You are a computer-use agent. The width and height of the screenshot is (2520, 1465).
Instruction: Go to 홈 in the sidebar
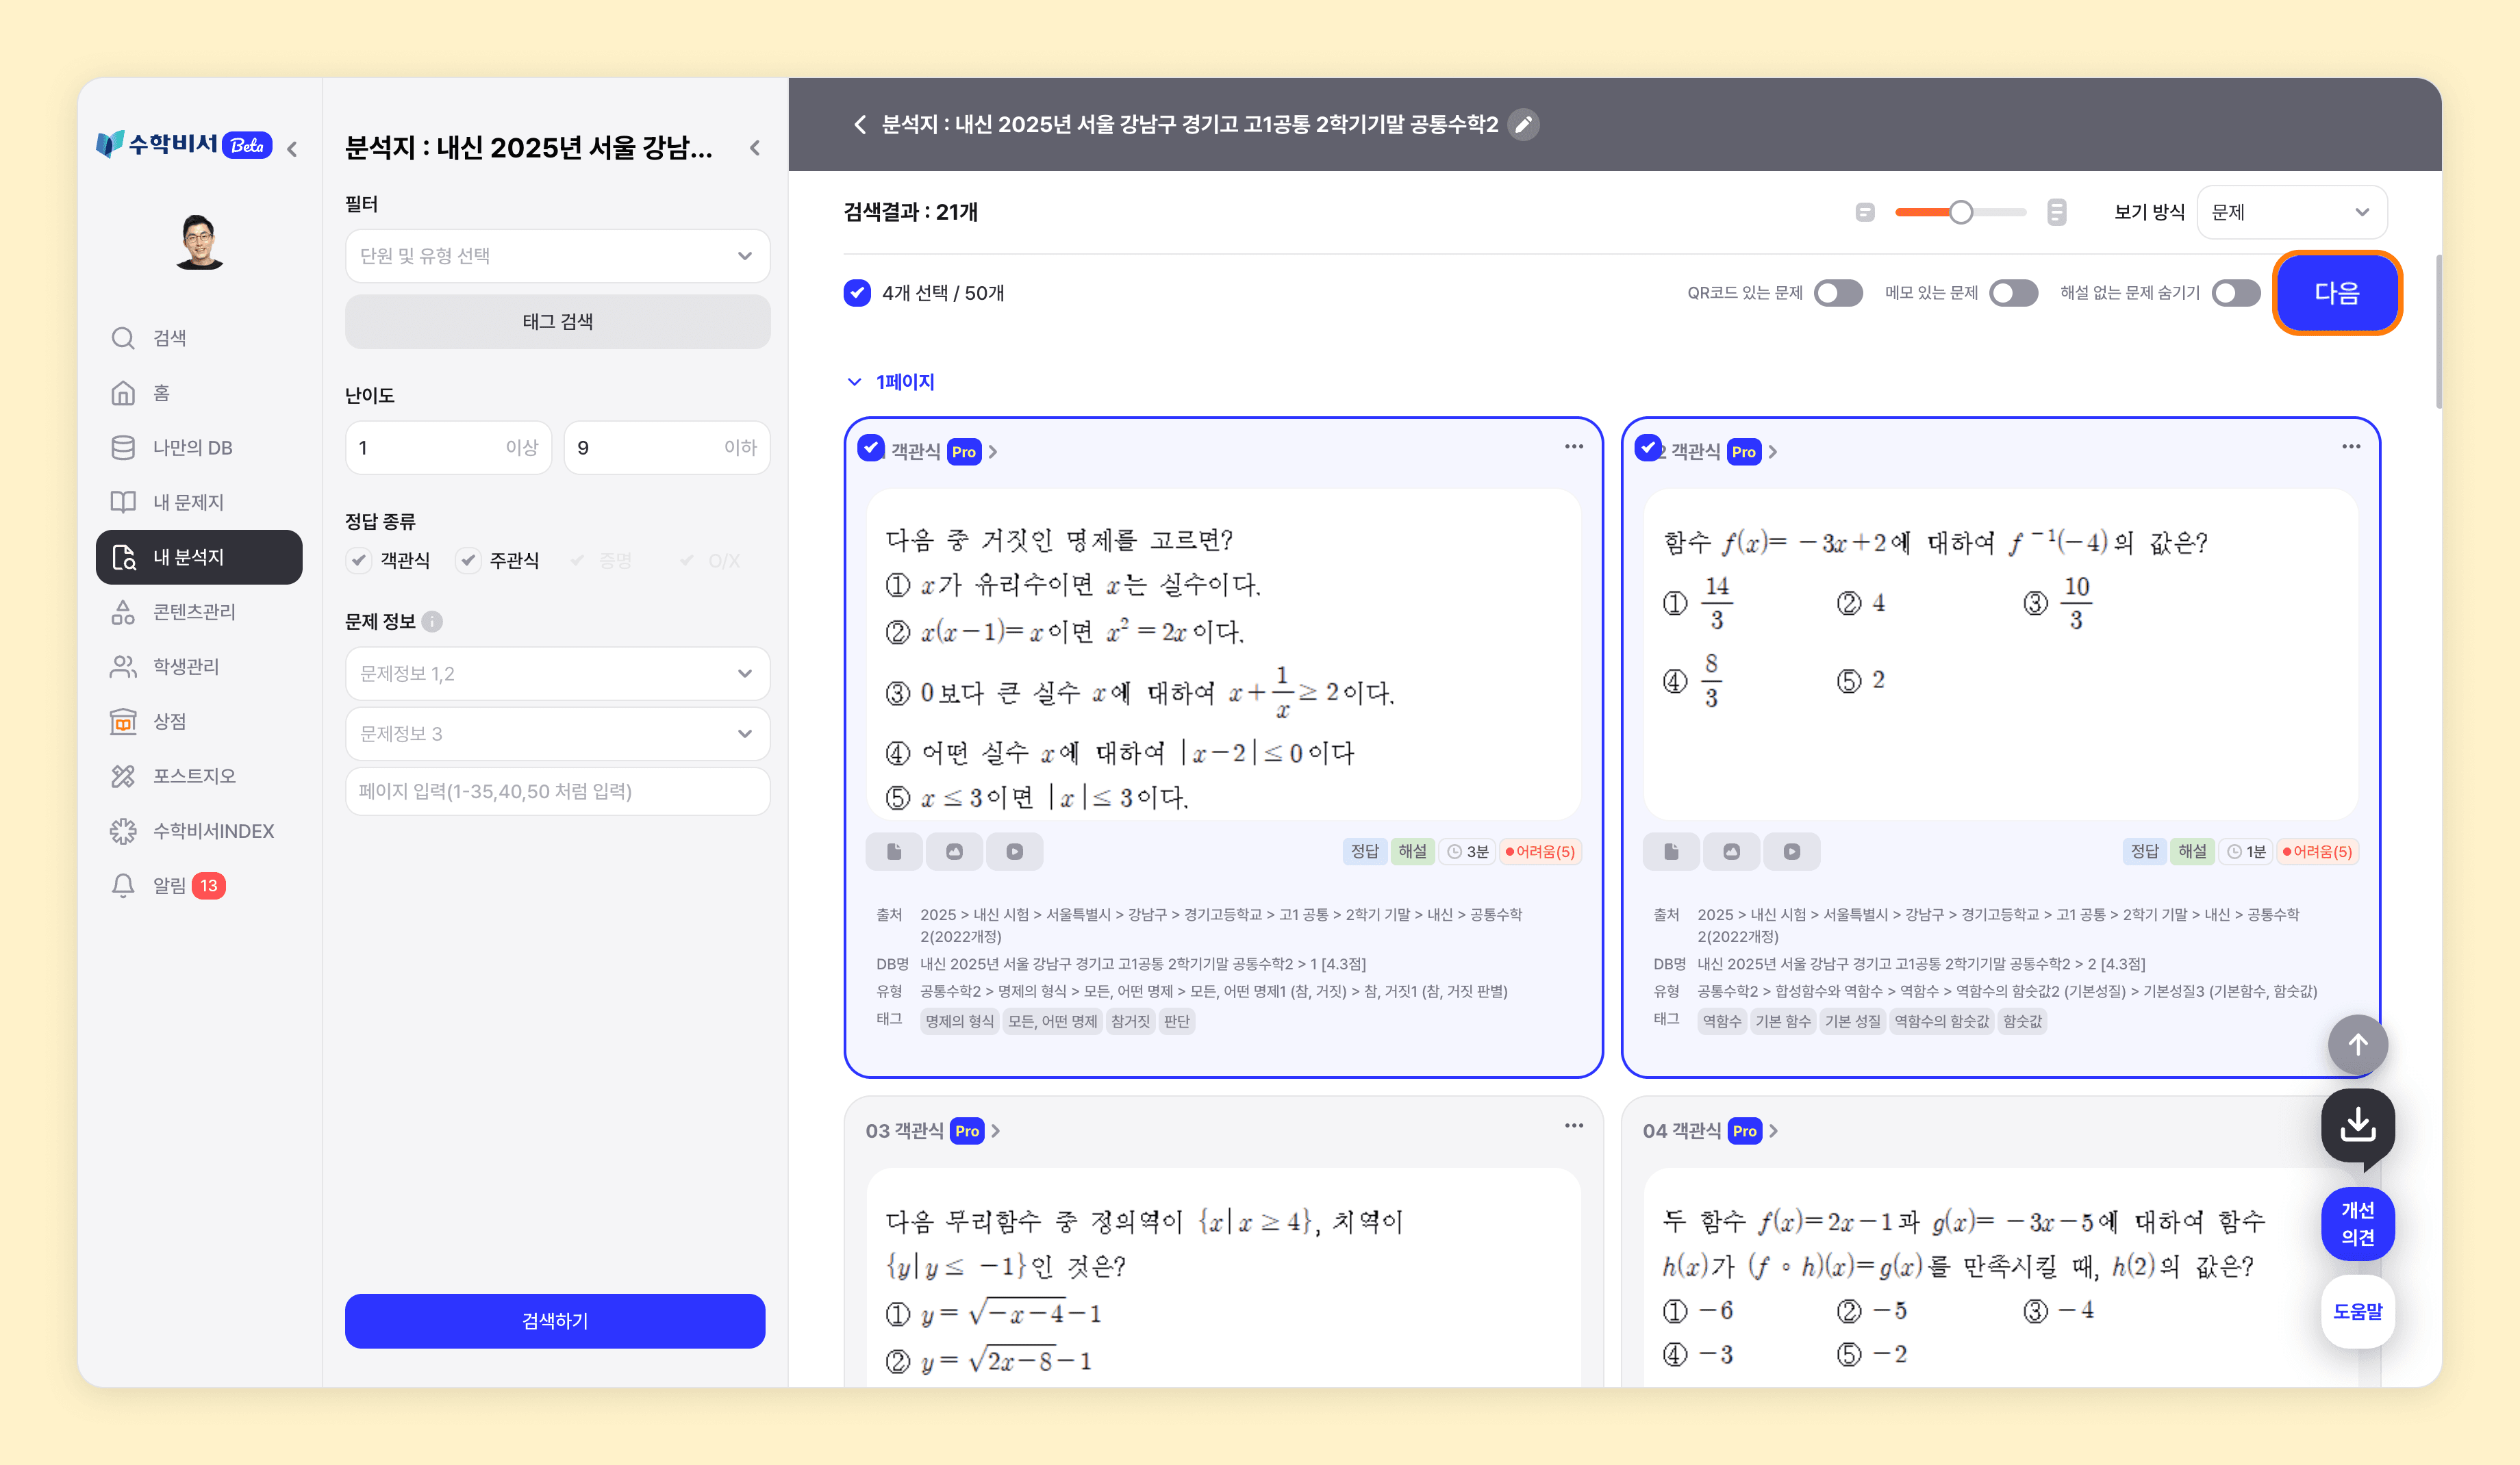199,393
